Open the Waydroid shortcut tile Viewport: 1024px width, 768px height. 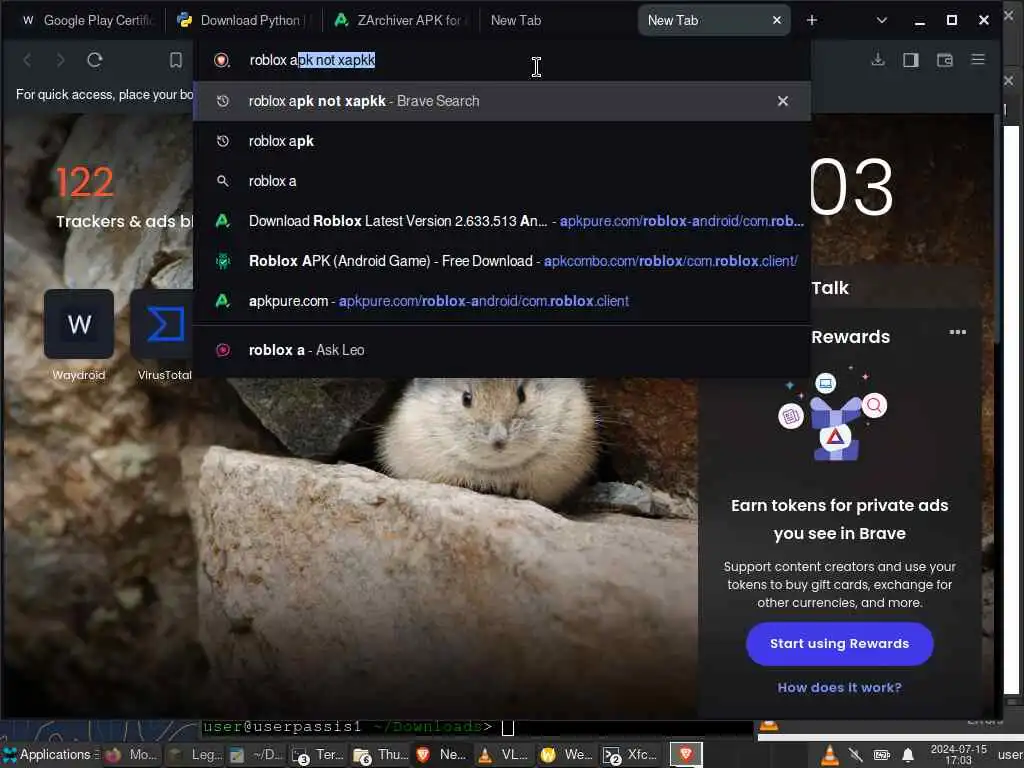[x=79, y=336]
